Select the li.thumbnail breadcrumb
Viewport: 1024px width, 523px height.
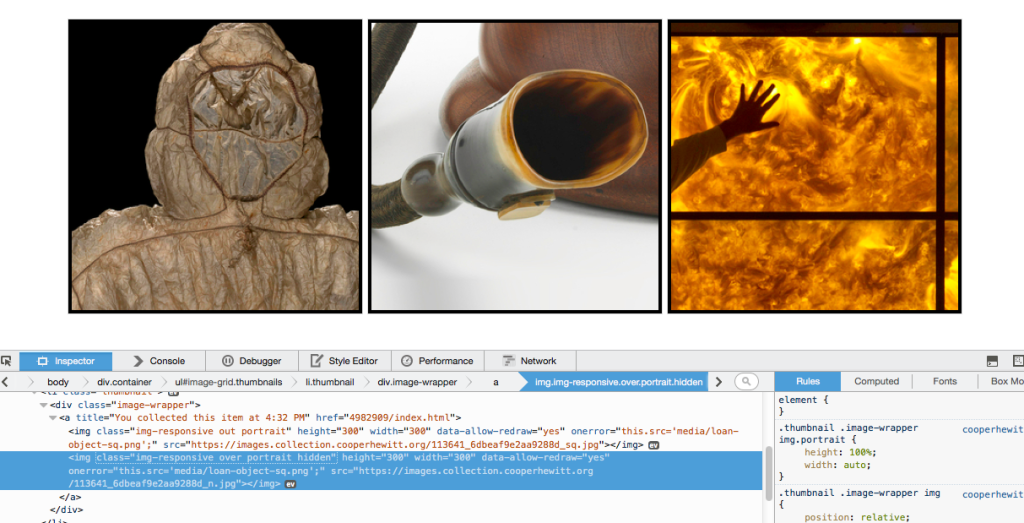click(x=330, y=382)
